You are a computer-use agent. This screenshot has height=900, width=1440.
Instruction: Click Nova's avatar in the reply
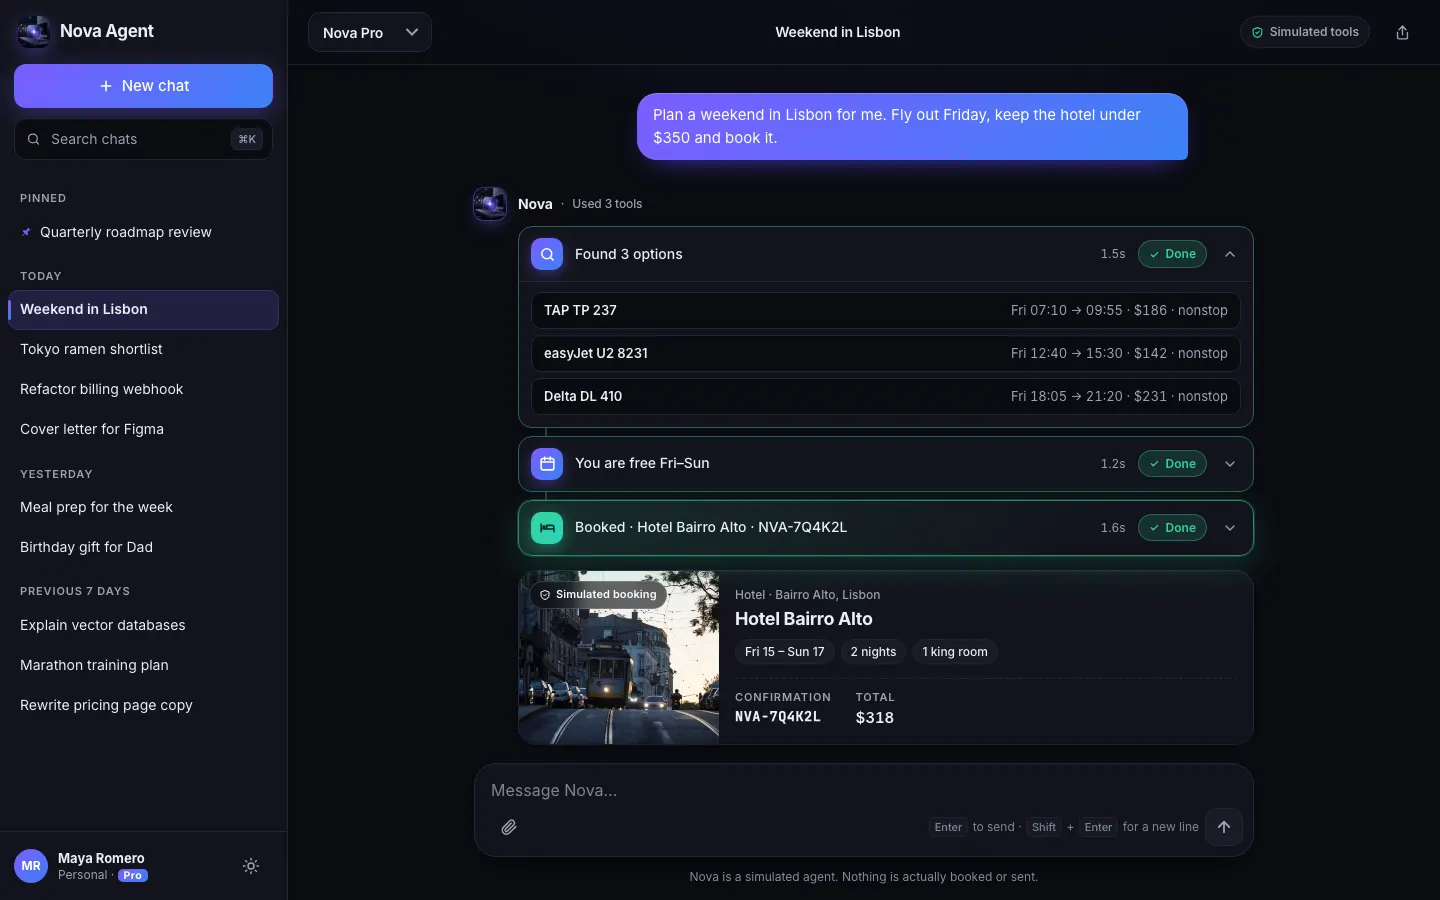pyautogui.click(x=490, y=204)
